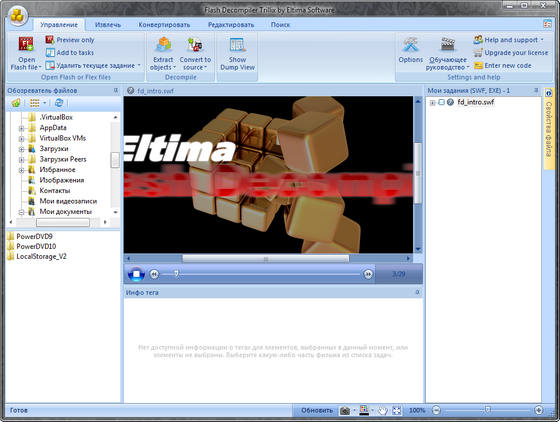
Task: Choose Preview only option
Action: (x=70, y=40)
